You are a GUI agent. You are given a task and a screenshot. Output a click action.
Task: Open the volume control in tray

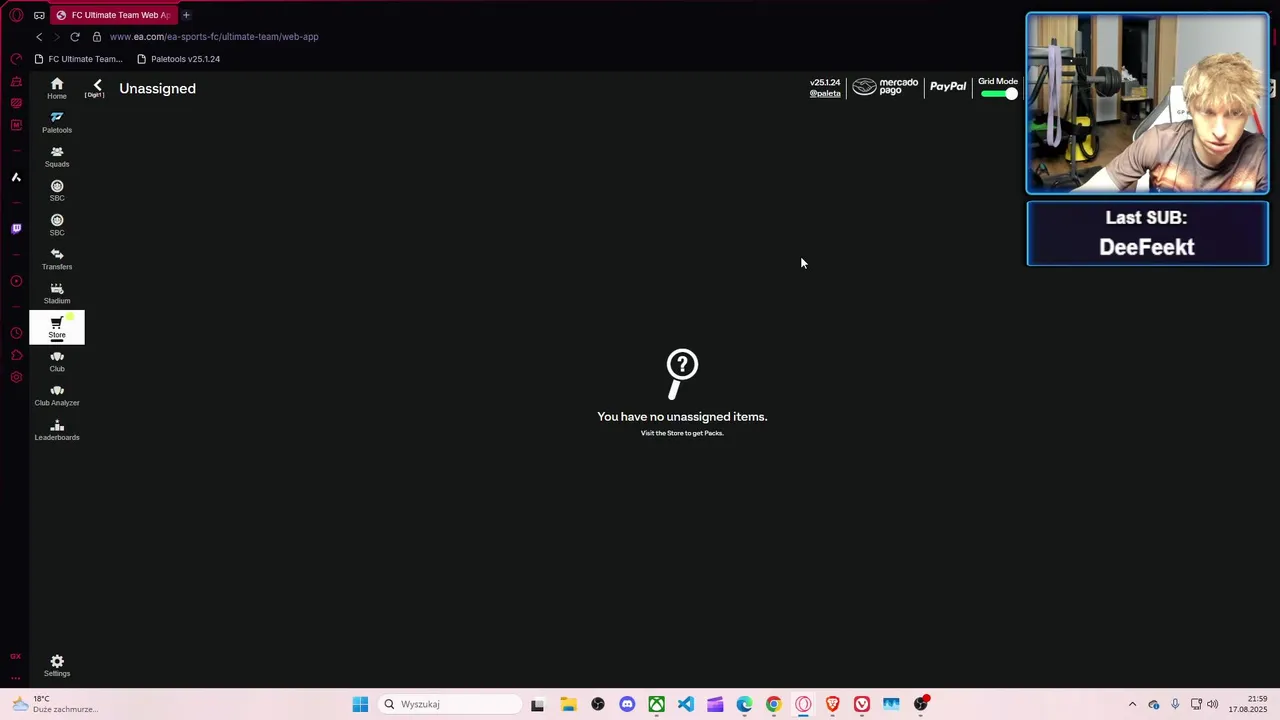click(1213, 704)
